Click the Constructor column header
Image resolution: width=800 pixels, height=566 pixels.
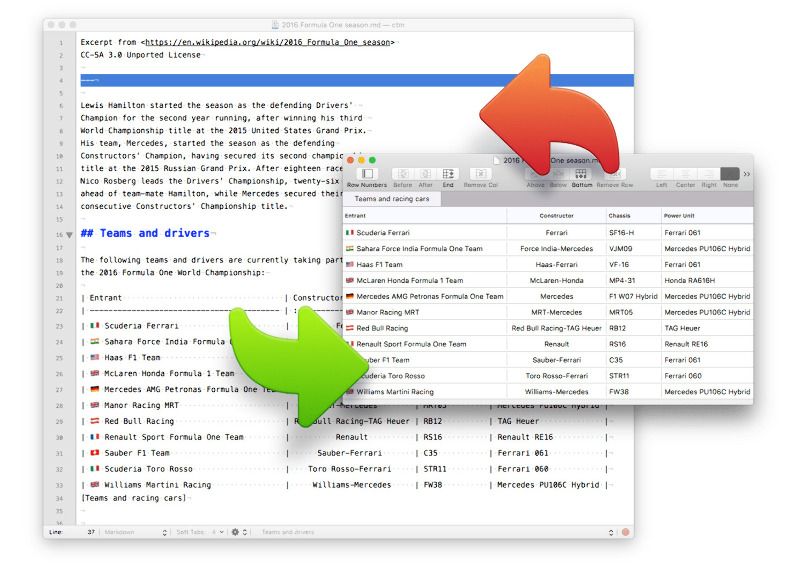pos(556,216)
